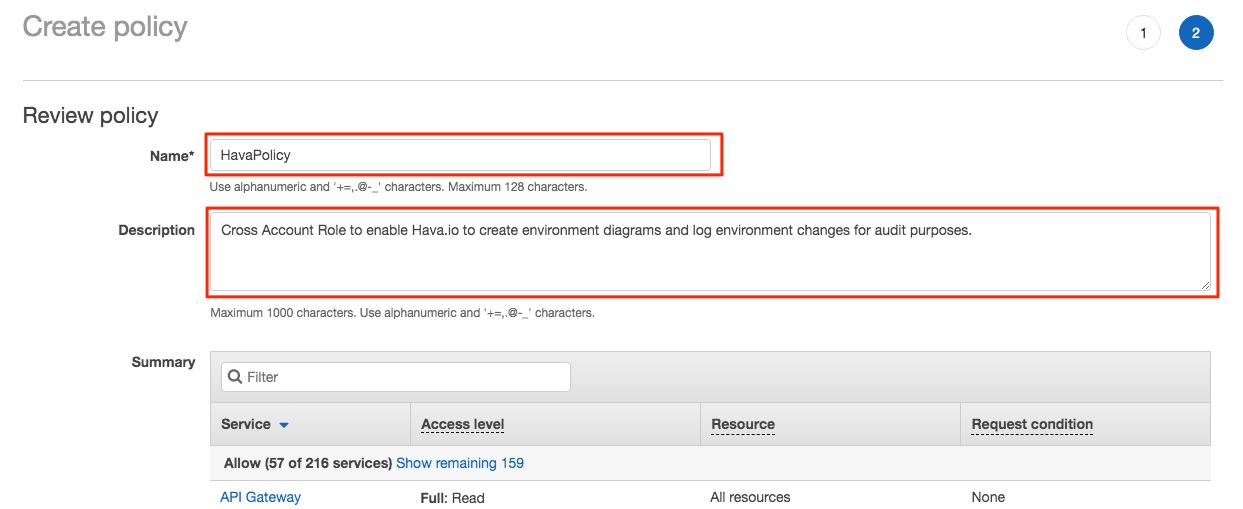The height and width of the screenshot is (509, 1243).
Task: Toggle the Service column sort arrow
Action: coord(284,425)
